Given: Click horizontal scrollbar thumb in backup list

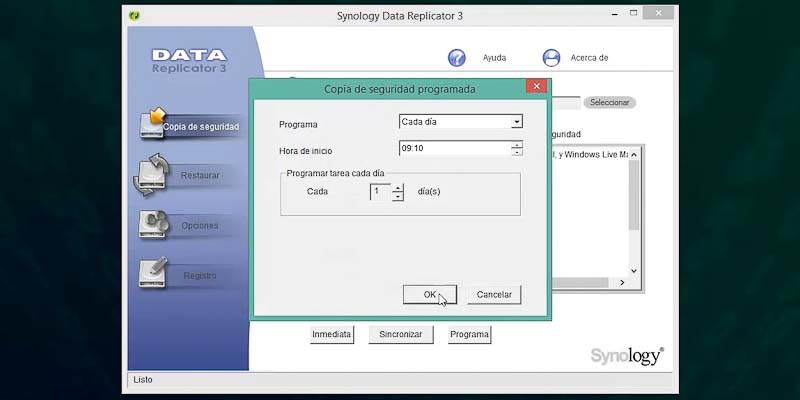Looking at the screenshot, I should tap(580, 283).
